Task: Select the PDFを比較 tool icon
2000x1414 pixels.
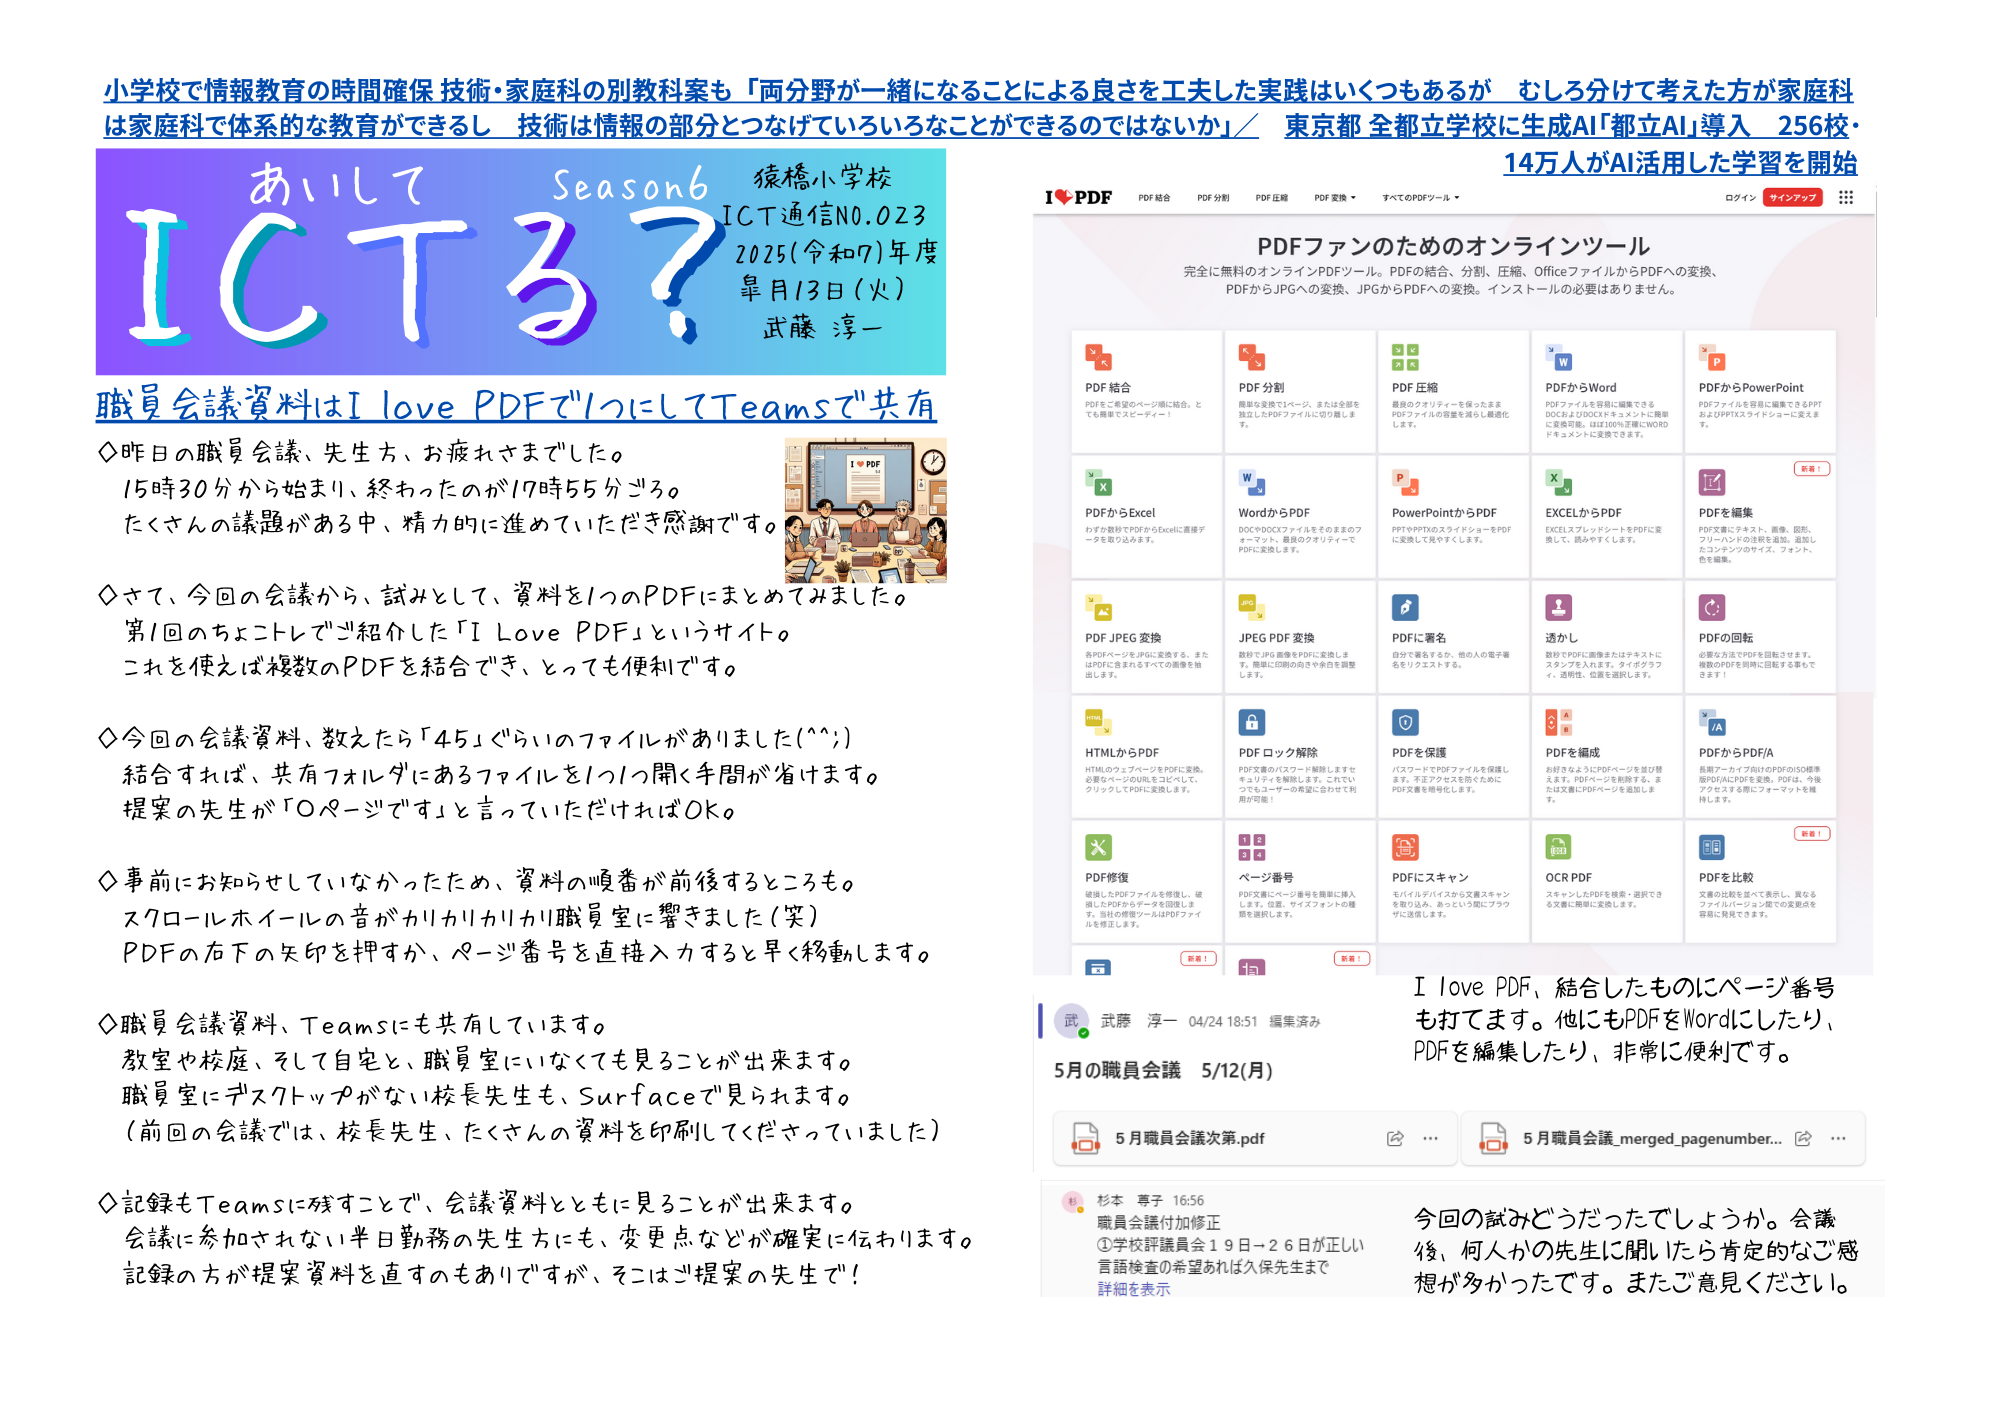Action: pyautogui.click(x=1712, y=847)
